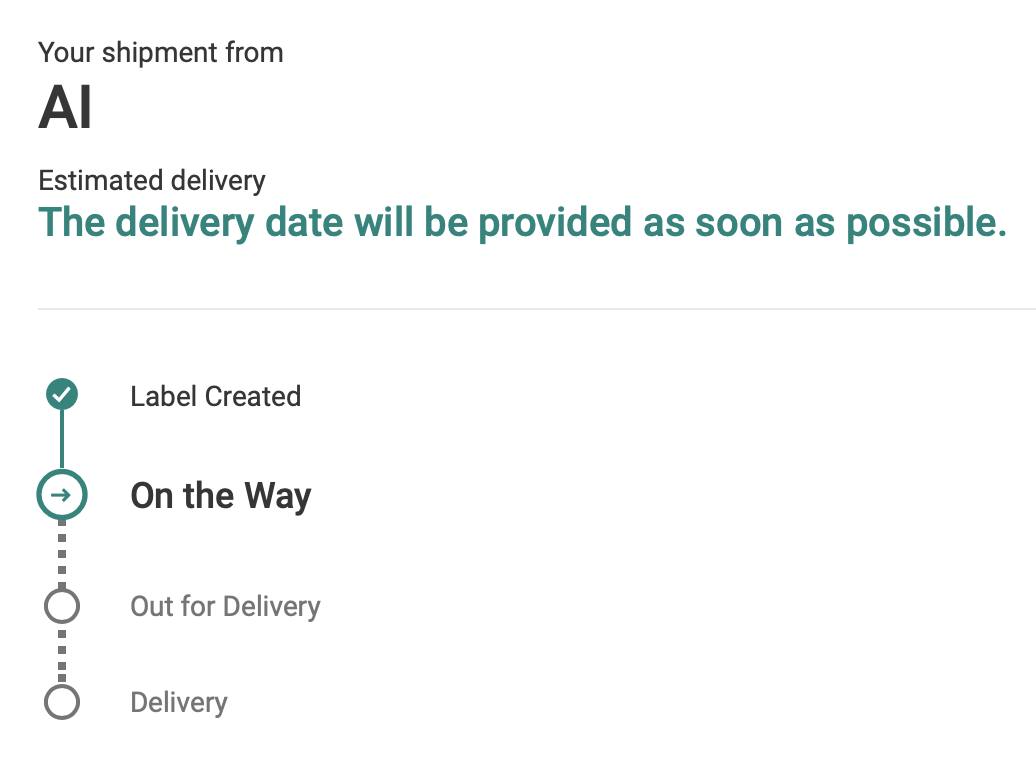Screen dimensions: 1036x760
Task: Click the word Way in current status
Action: tap(278, 496)
